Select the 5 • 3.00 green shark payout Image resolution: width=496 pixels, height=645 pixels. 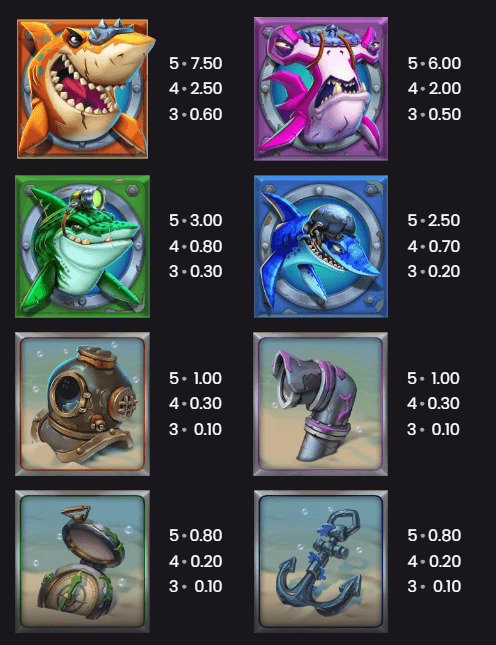[x=195, y=220]
